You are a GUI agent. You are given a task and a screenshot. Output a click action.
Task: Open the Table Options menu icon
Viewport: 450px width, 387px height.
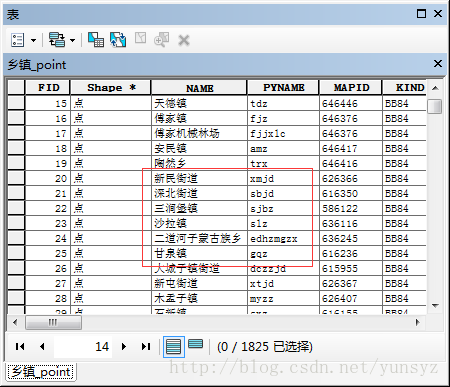(x=17, y=40)
